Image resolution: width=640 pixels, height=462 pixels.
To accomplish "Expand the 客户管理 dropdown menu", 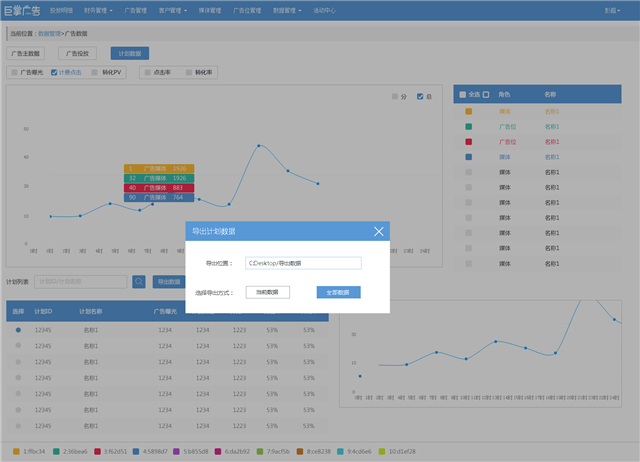I will pos(173,10).
